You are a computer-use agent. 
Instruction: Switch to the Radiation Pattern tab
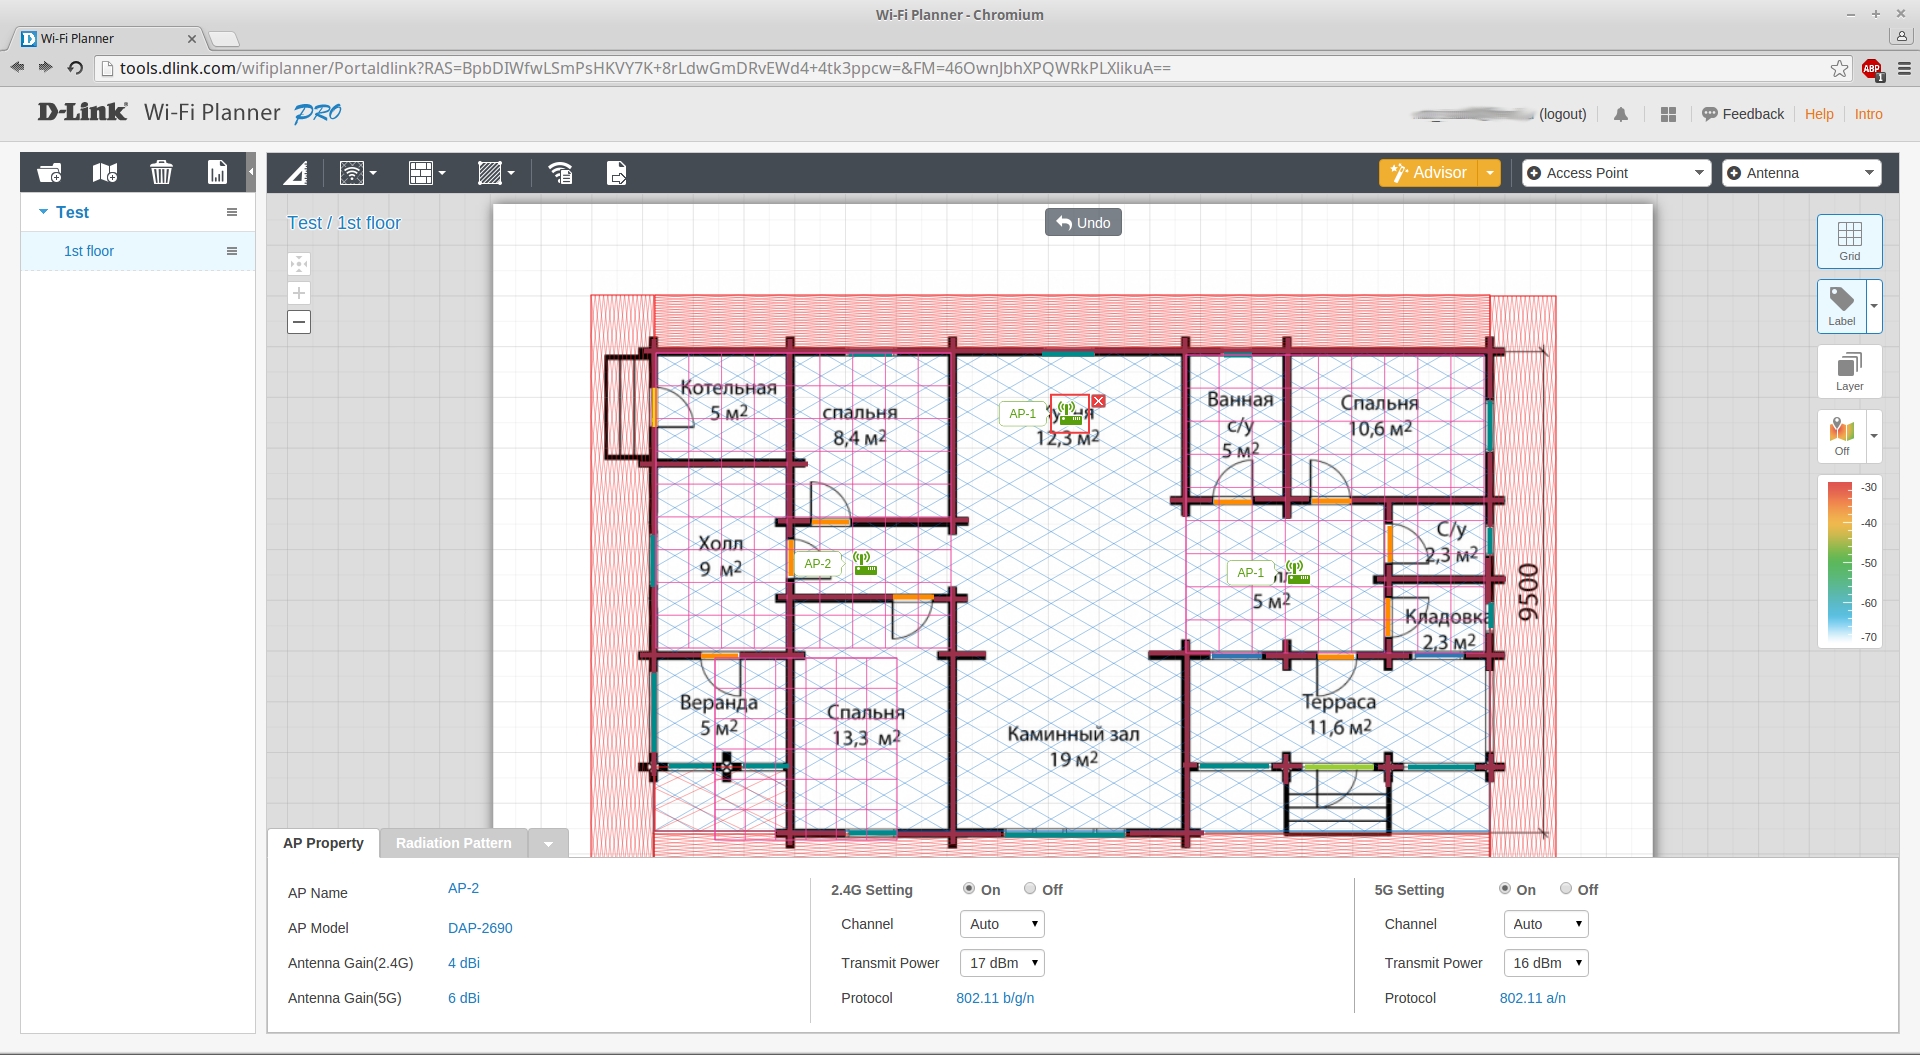click(x=453, y=843)
